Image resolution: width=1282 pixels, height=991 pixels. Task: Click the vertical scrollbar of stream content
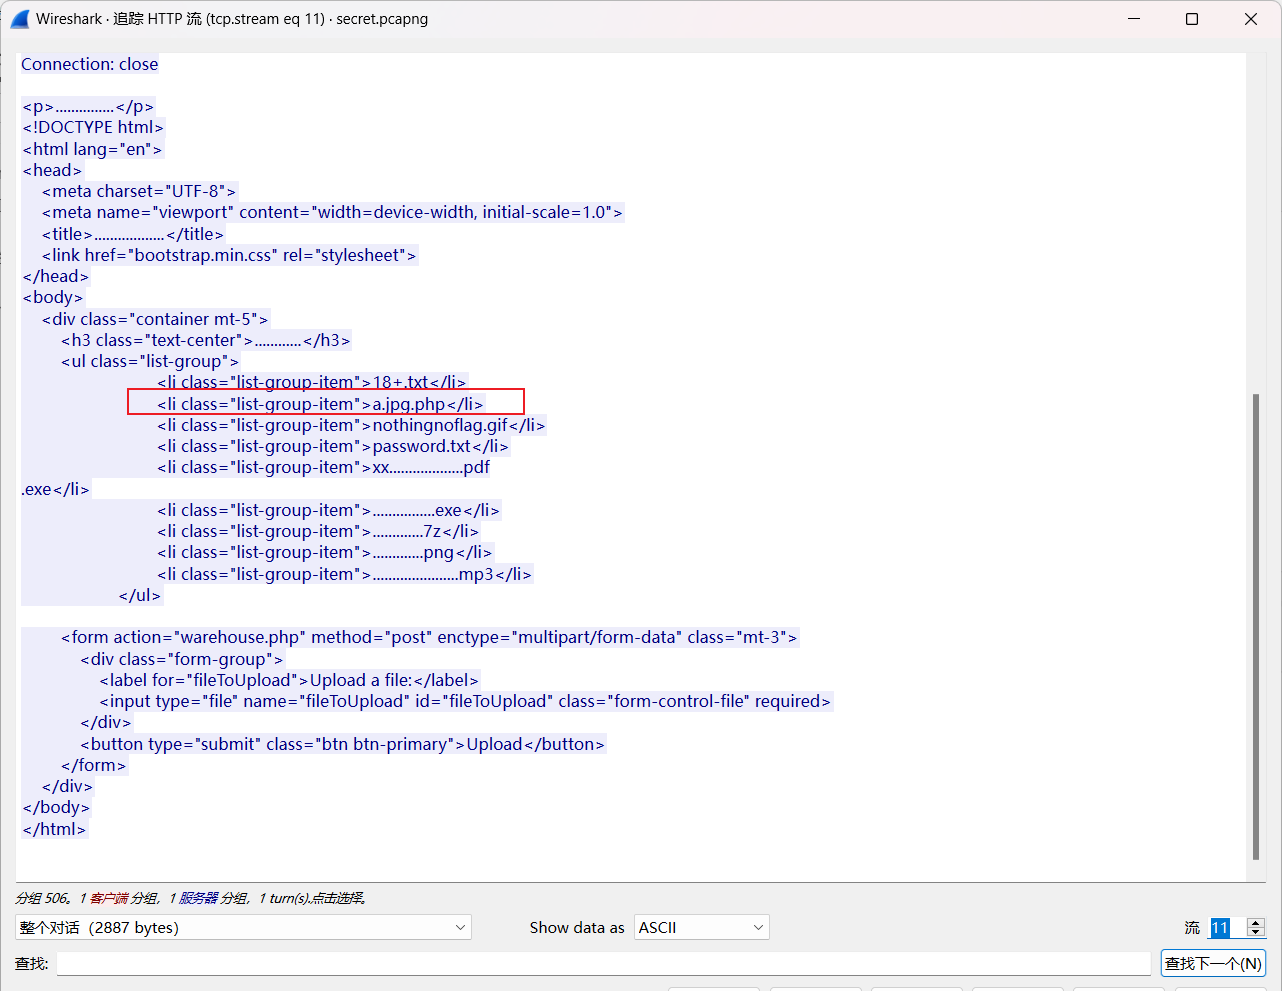[1256, 627]
